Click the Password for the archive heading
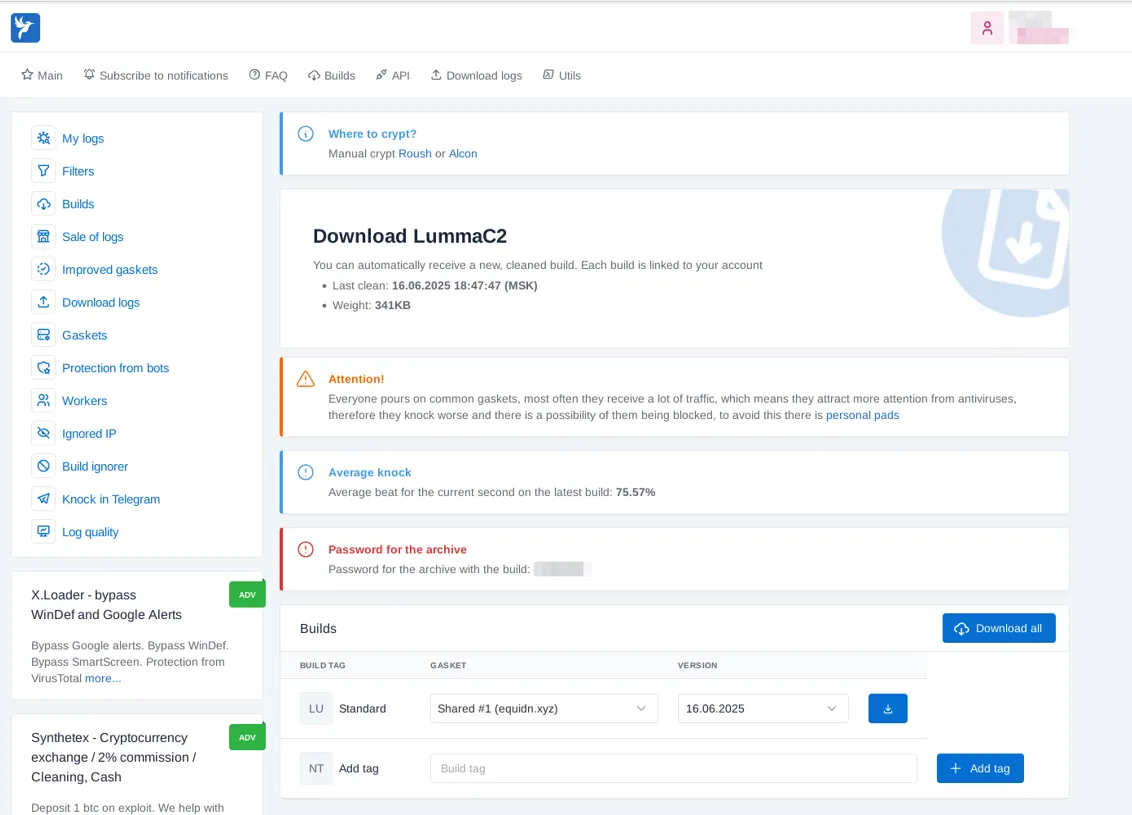 (397, 549)
